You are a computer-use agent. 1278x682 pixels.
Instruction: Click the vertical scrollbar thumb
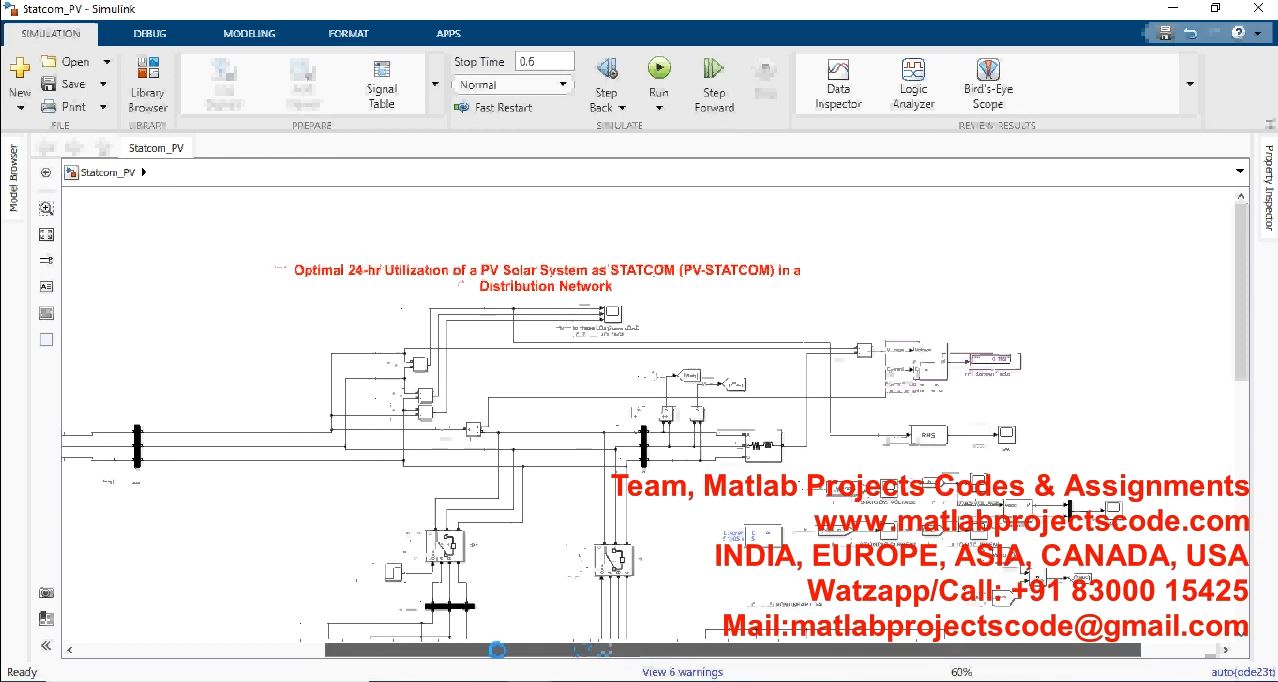[x=1241, y=290]
